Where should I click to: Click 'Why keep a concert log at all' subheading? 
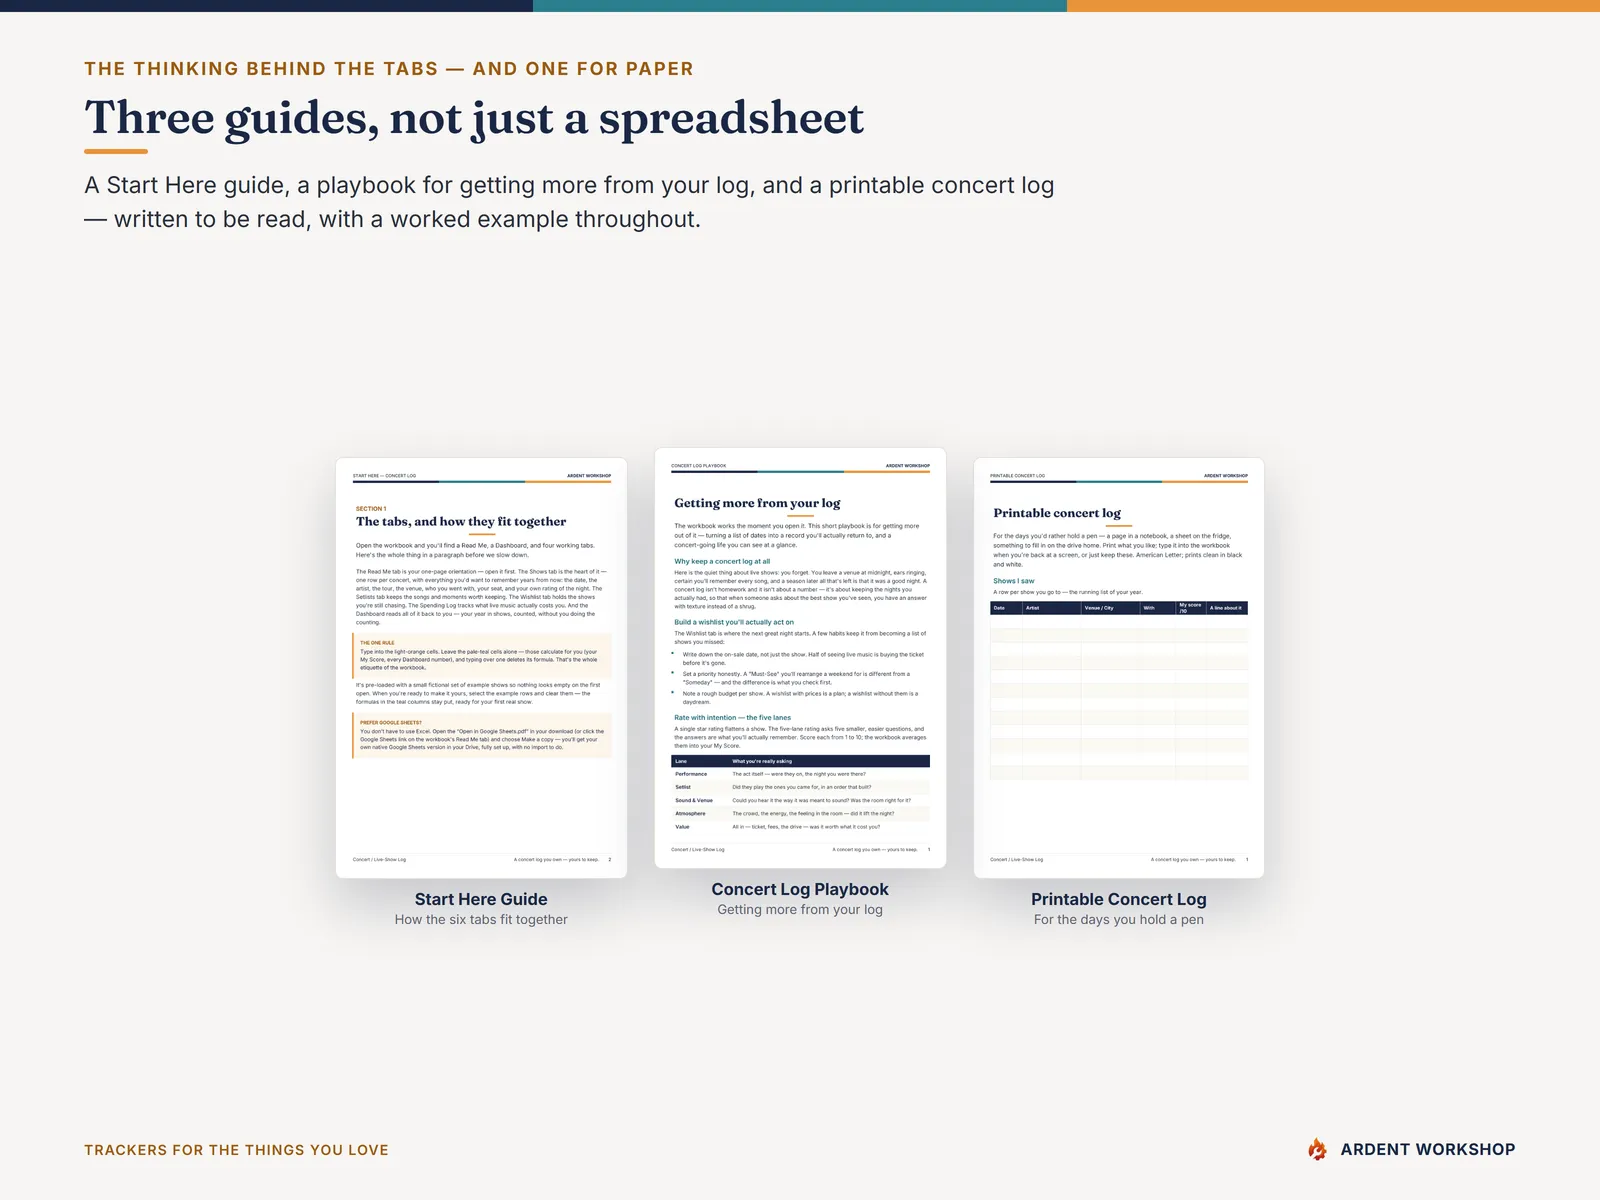(x=722, y=561)
